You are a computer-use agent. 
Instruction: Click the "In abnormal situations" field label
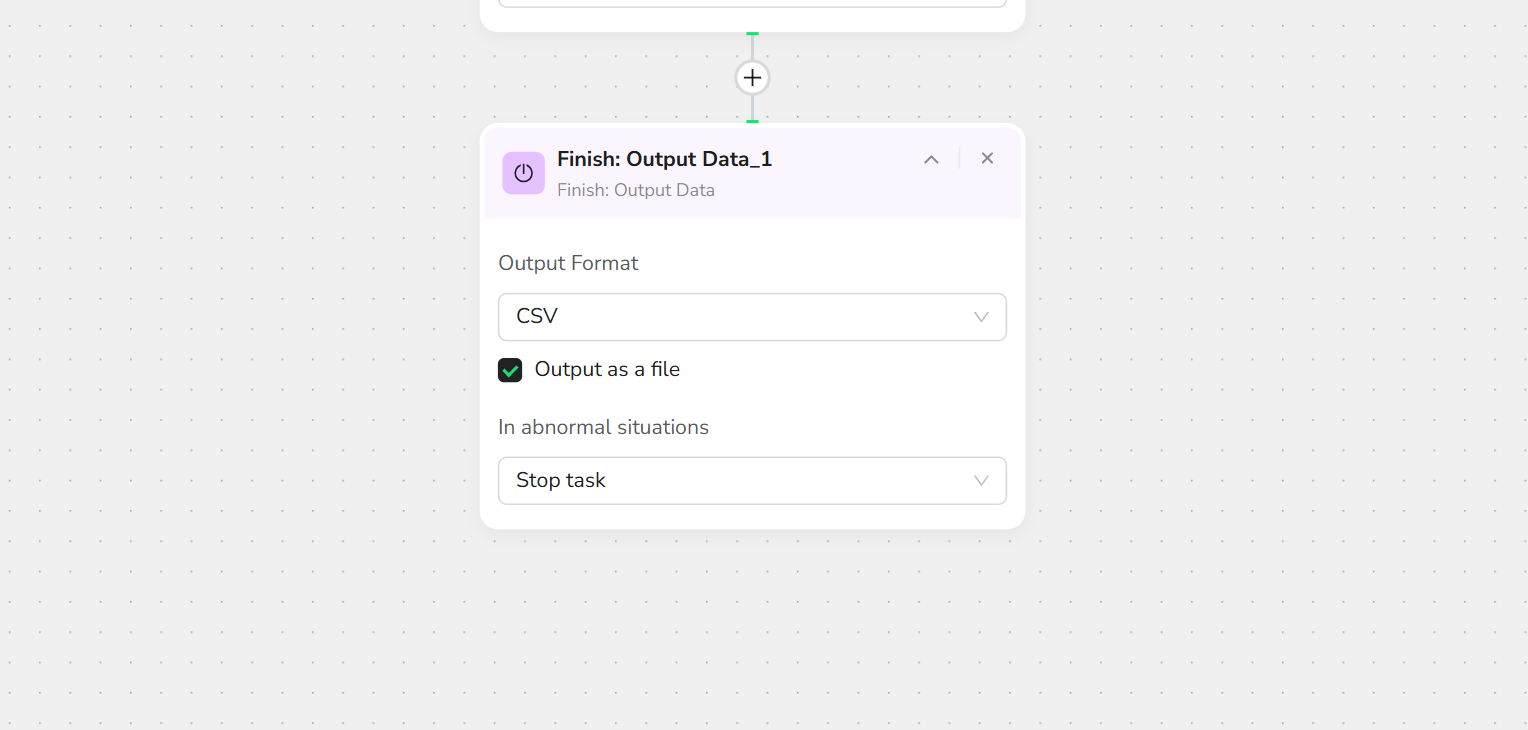603,427
